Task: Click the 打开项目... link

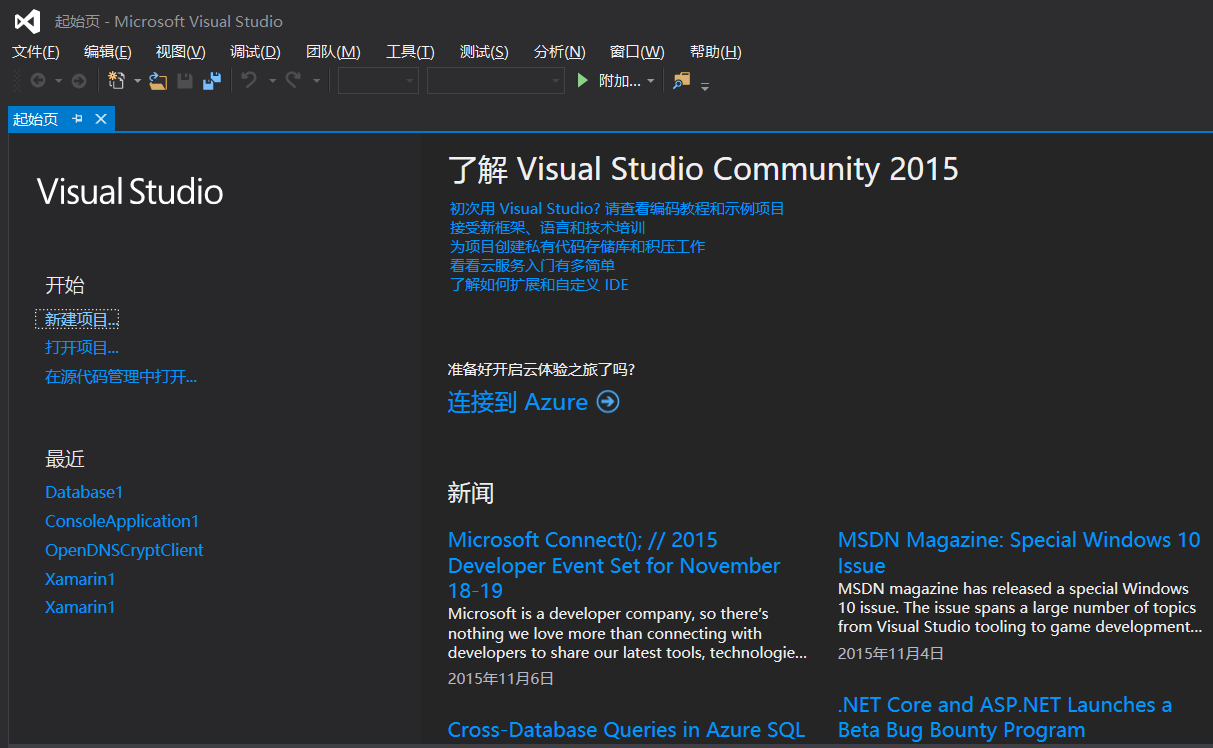Action: coord(82,348)
